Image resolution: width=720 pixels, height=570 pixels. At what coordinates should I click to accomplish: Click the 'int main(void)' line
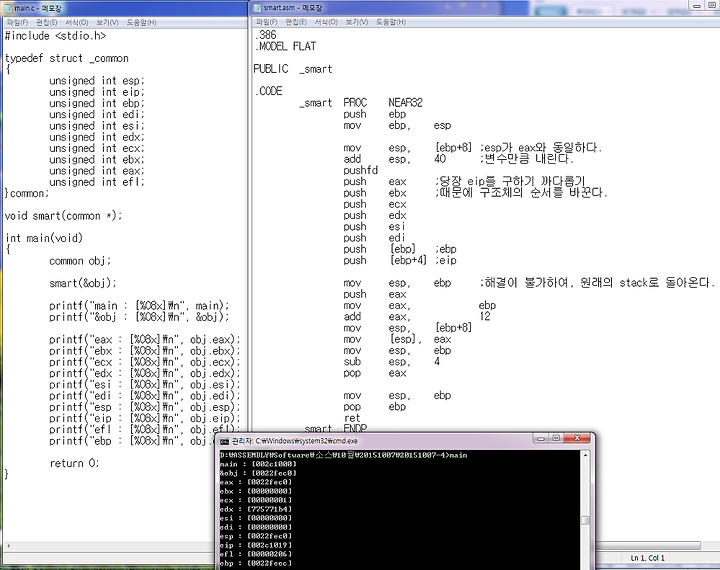[x=44, y=238]
